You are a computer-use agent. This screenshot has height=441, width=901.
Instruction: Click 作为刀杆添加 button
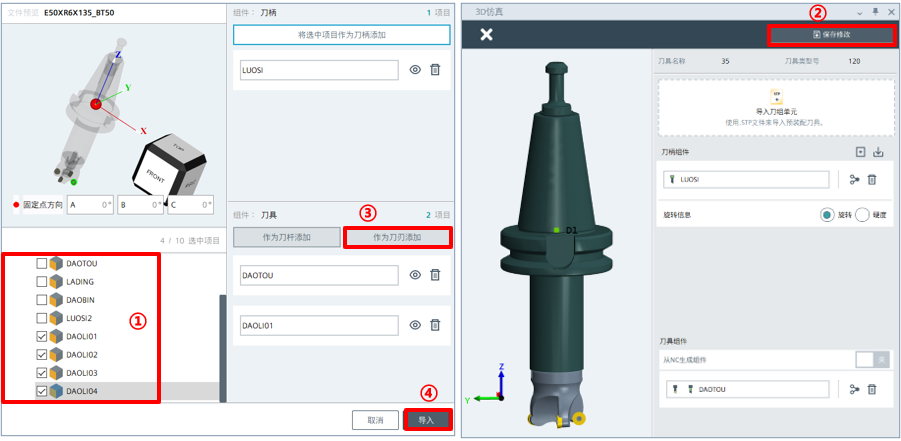click(x=286, y=237)
